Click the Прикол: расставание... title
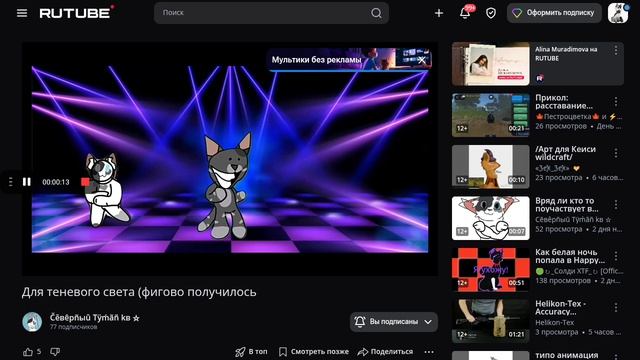This screenshot has width=640, height=360. [x=564, y=102]
